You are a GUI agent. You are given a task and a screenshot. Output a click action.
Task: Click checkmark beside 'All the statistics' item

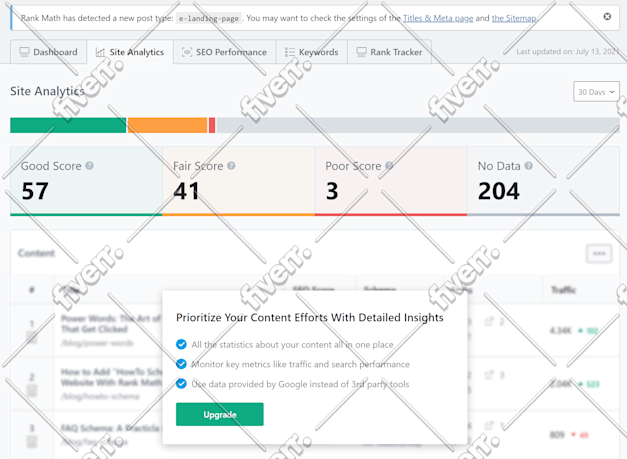181,344
